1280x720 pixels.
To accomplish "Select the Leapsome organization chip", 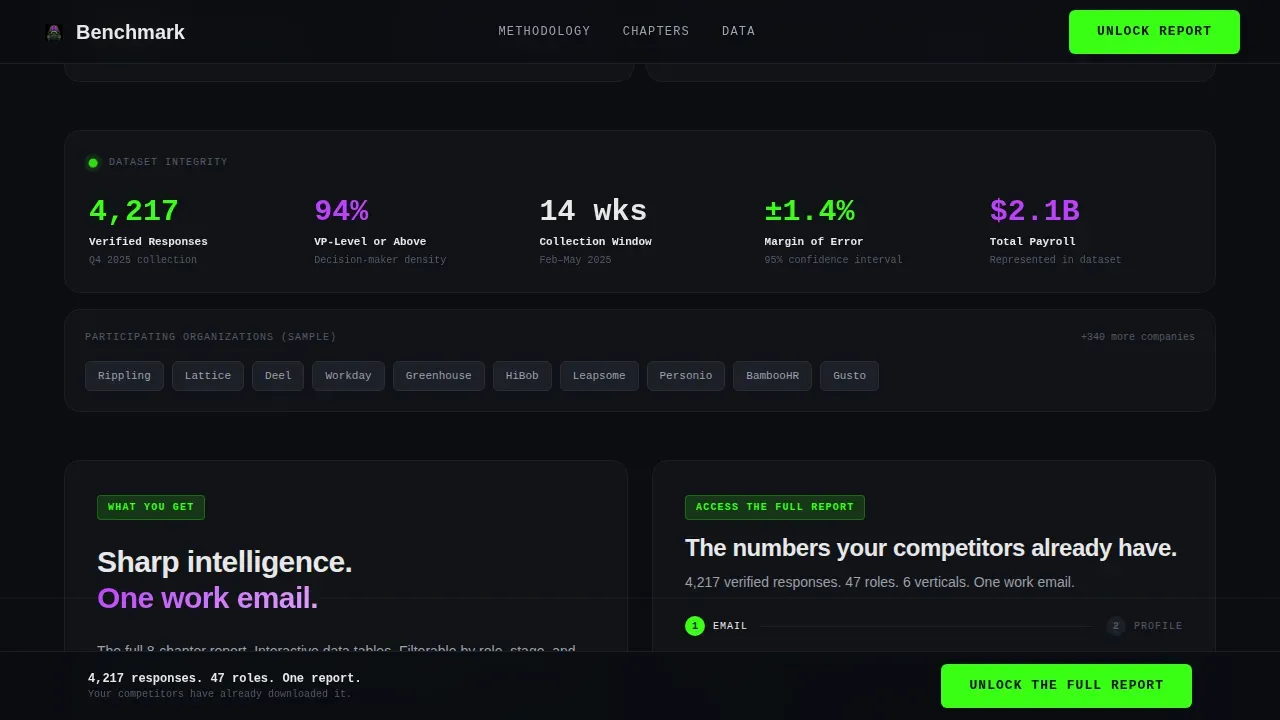I will [x=599, y=376].
